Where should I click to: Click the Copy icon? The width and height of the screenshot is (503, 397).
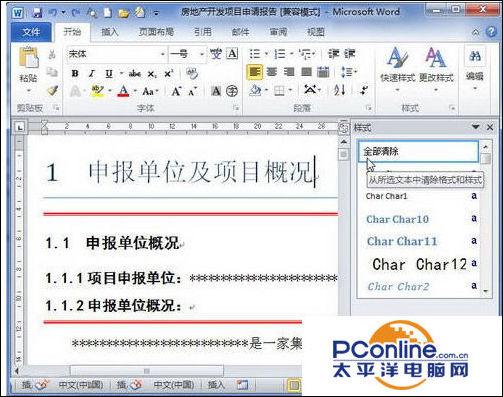(52, 72)
